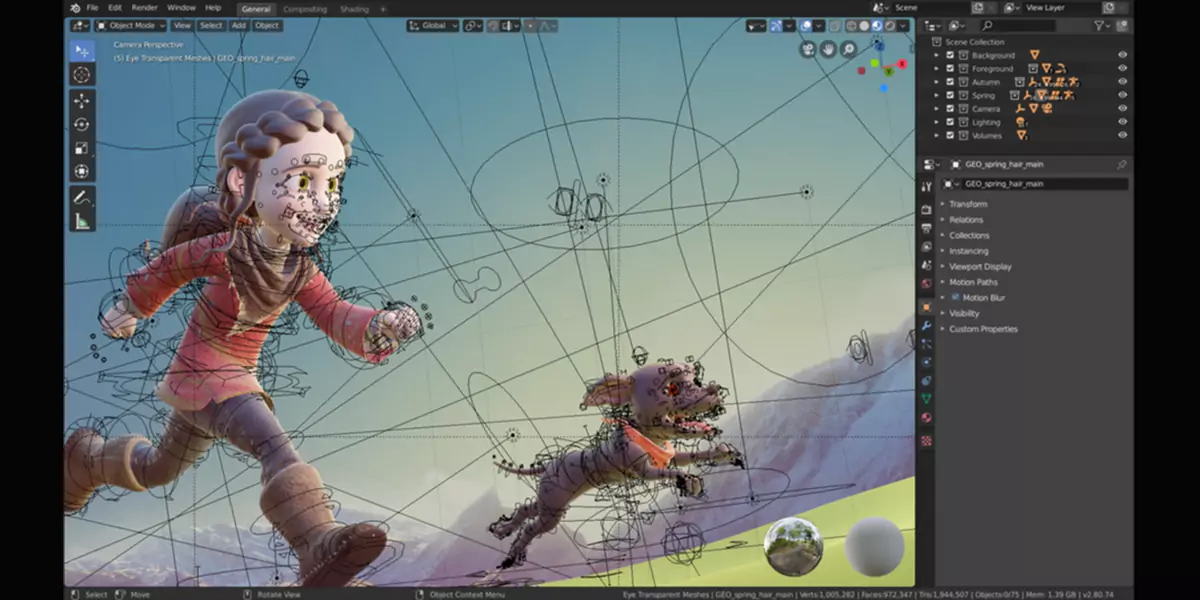Screen dimensions: 1200x600
Task: Click the viewport Select menu button
Action: [x=211, y=26]
